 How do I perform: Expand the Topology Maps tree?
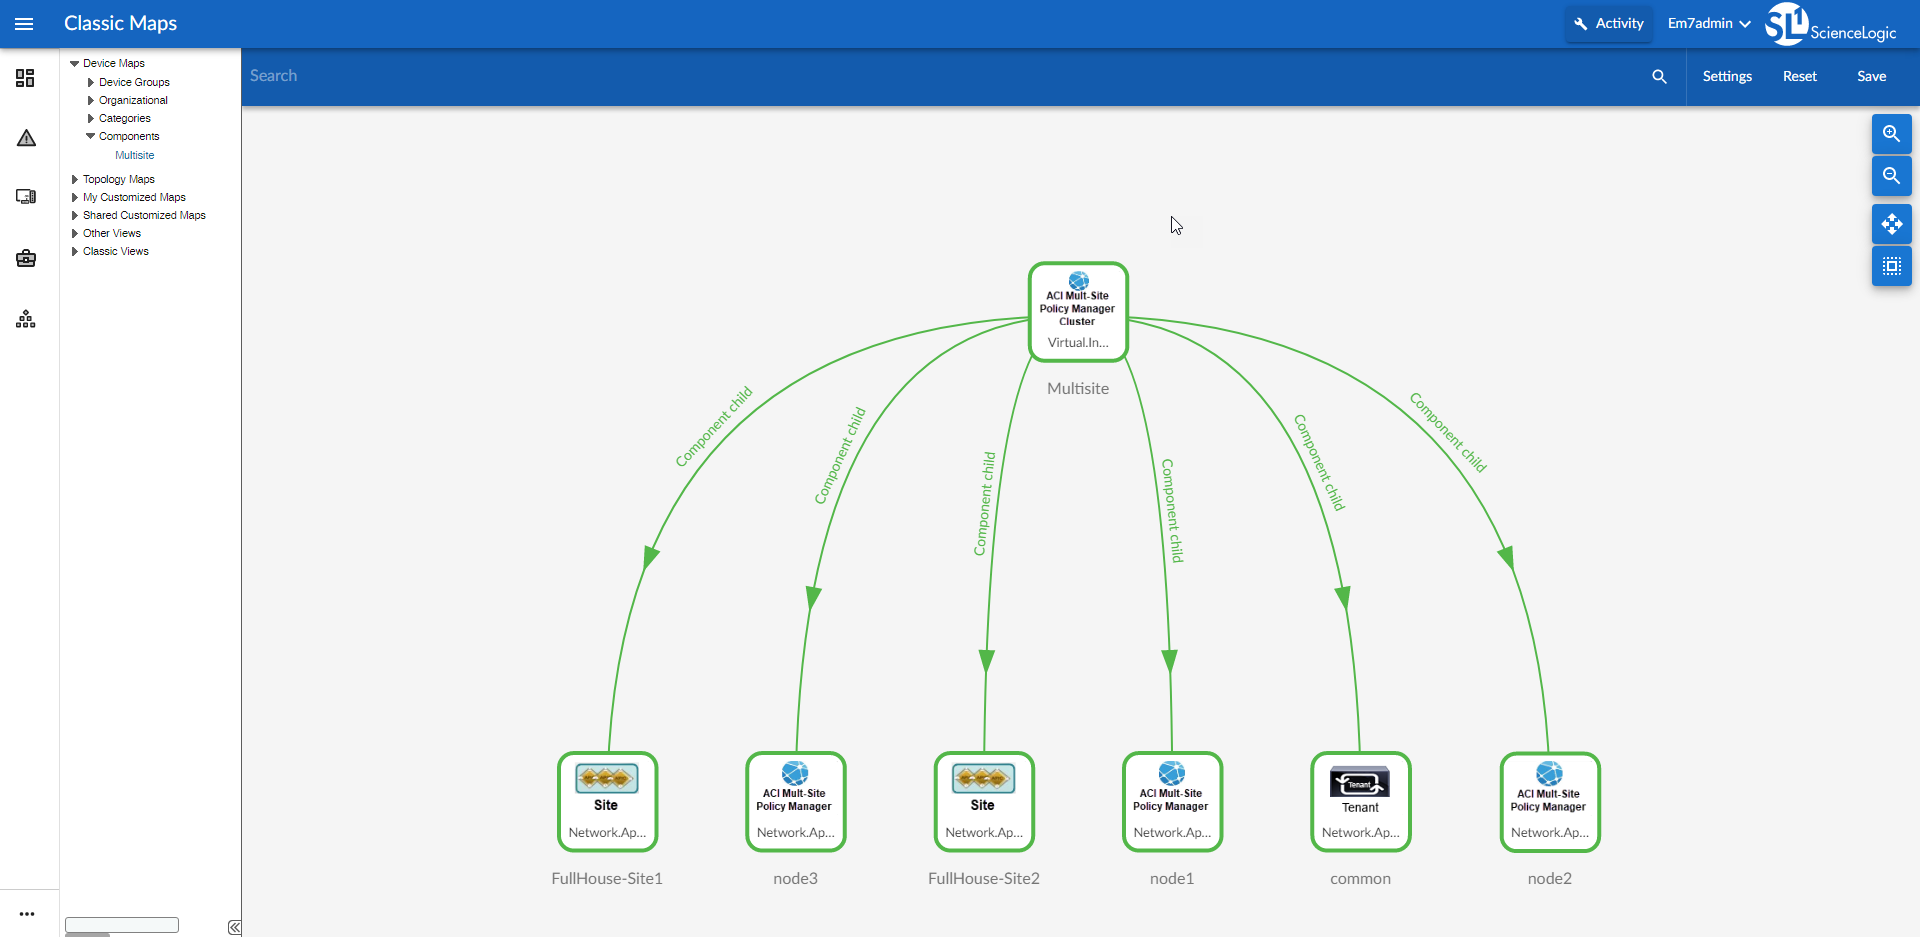75,179
